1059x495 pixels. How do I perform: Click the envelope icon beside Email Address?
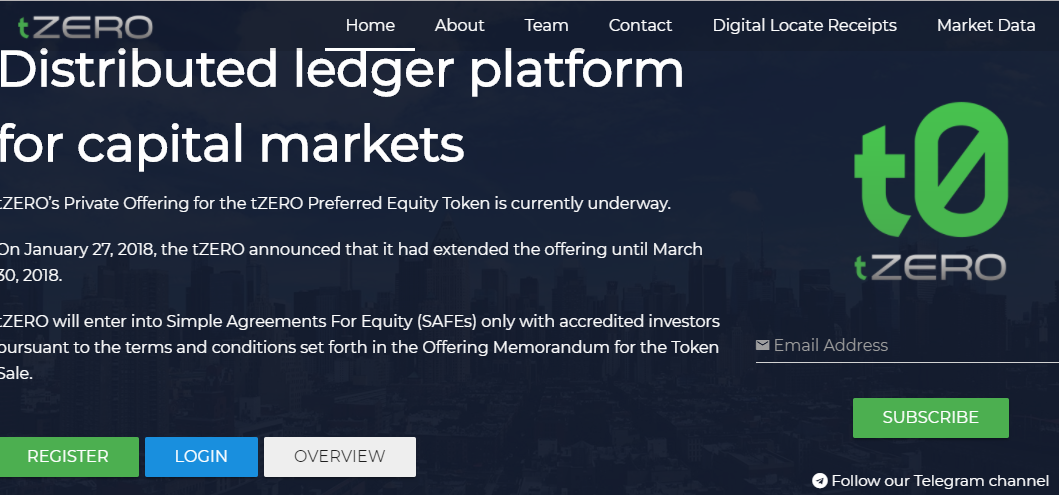[x=763, y=346]
